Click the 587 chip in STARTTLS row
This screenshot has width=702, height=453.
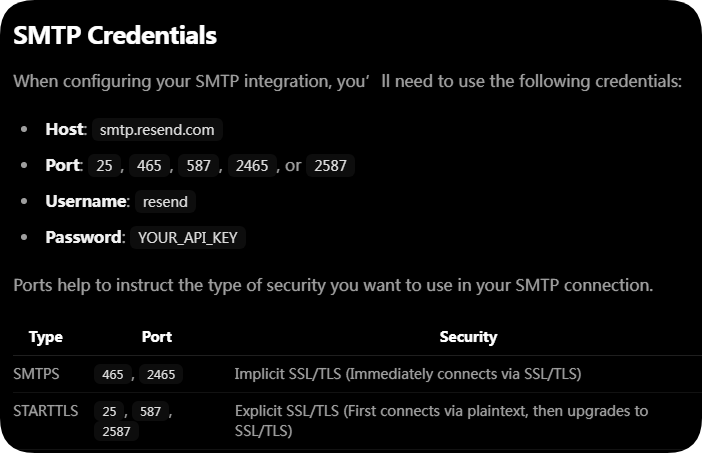pos(150,411)
